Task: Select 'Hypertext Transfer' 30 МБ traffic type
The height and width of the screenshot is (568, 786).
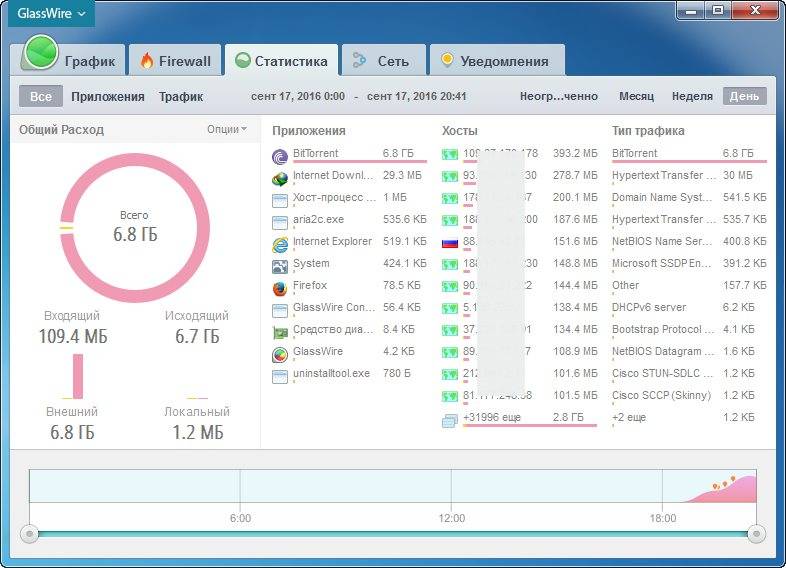Action: 689,175
